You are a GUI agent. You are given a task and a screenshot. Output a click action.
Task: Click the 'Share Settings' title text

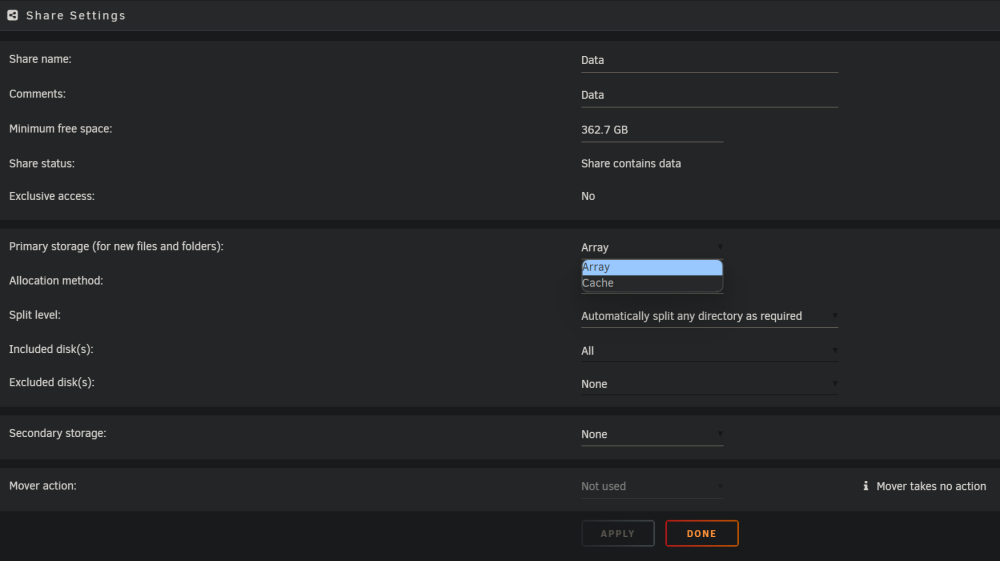click(76, 15)
